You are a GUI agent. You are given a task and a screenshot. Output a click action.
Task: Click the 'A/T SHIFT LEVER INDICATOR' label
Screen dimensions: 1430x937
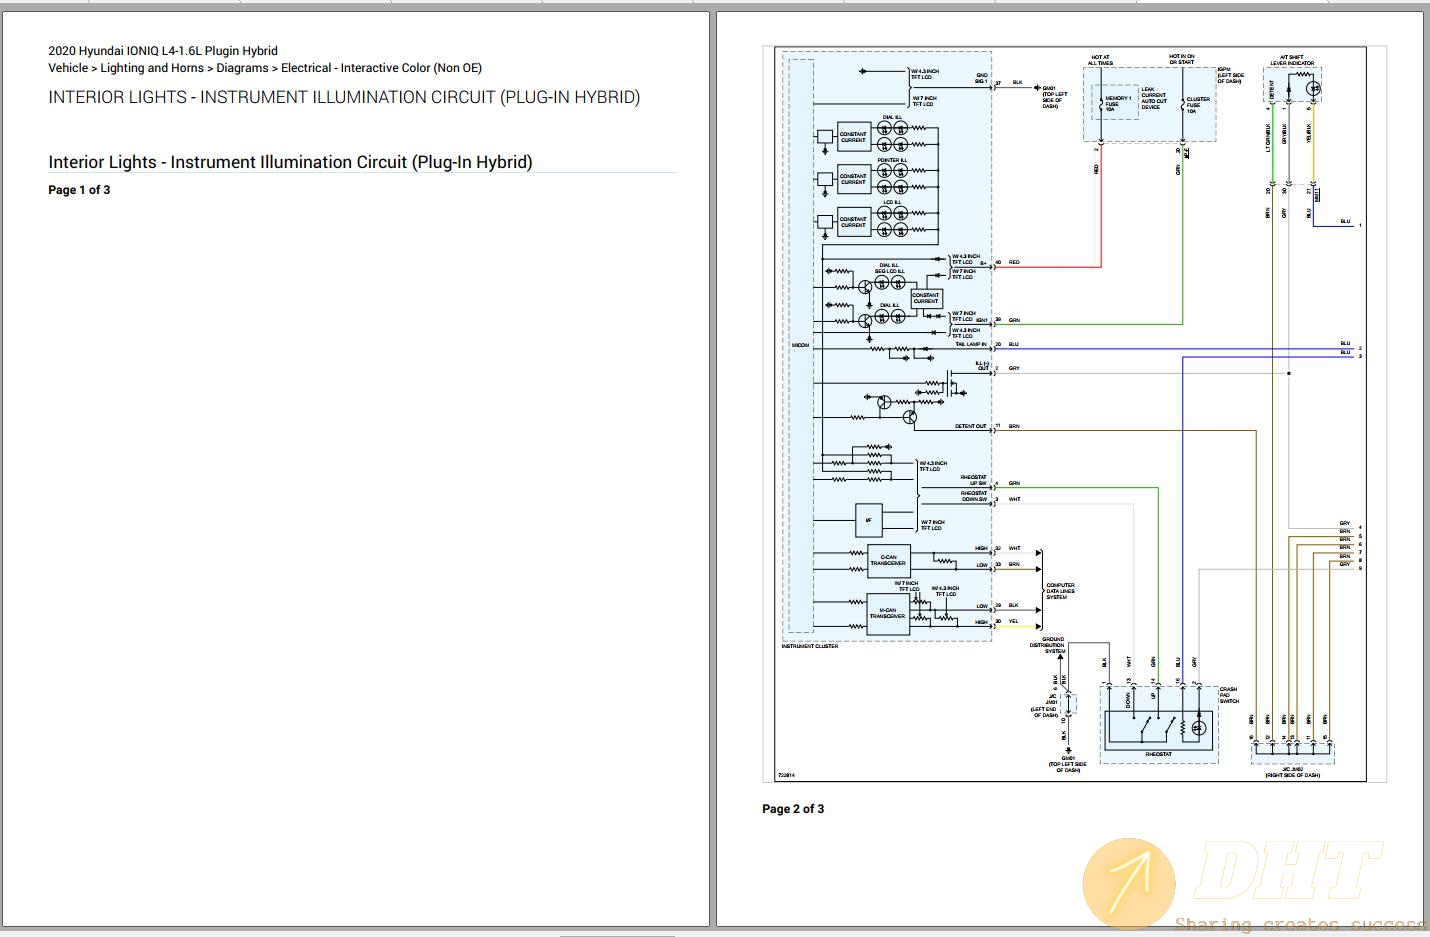[1292, 60]
